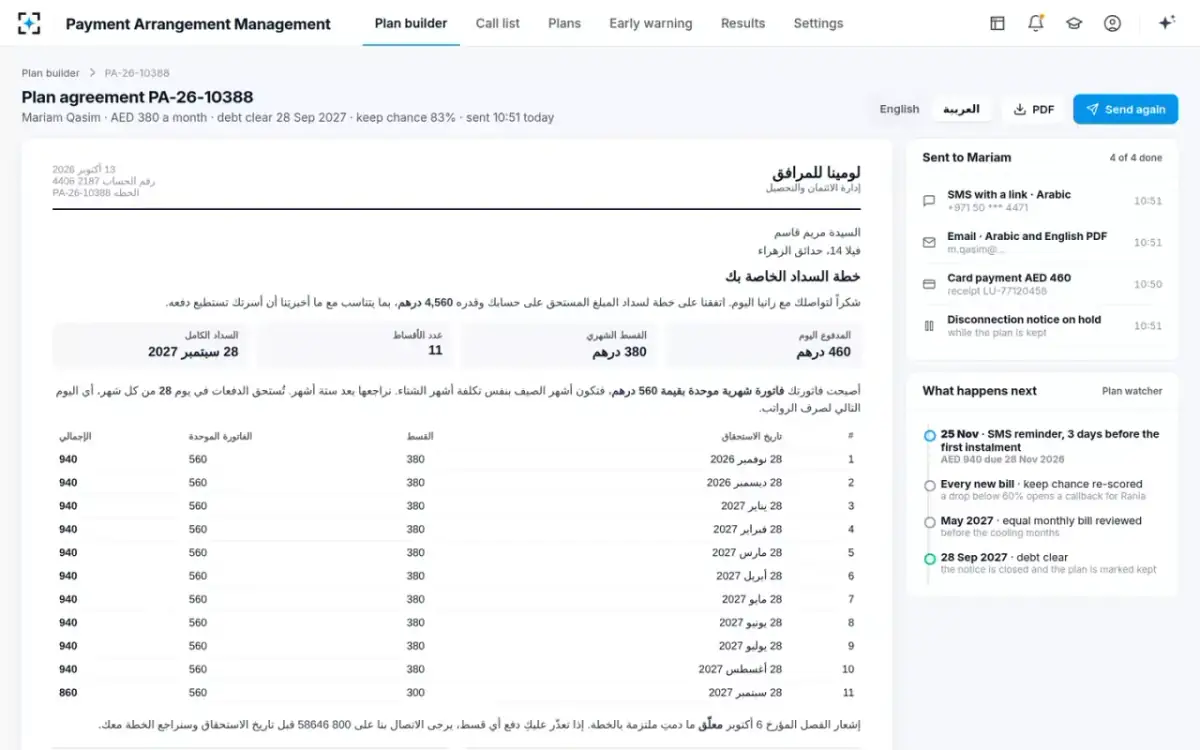
Task: Click the 'خطة السداد الخاصة بك' heading
Action: [x=792, y=276]
